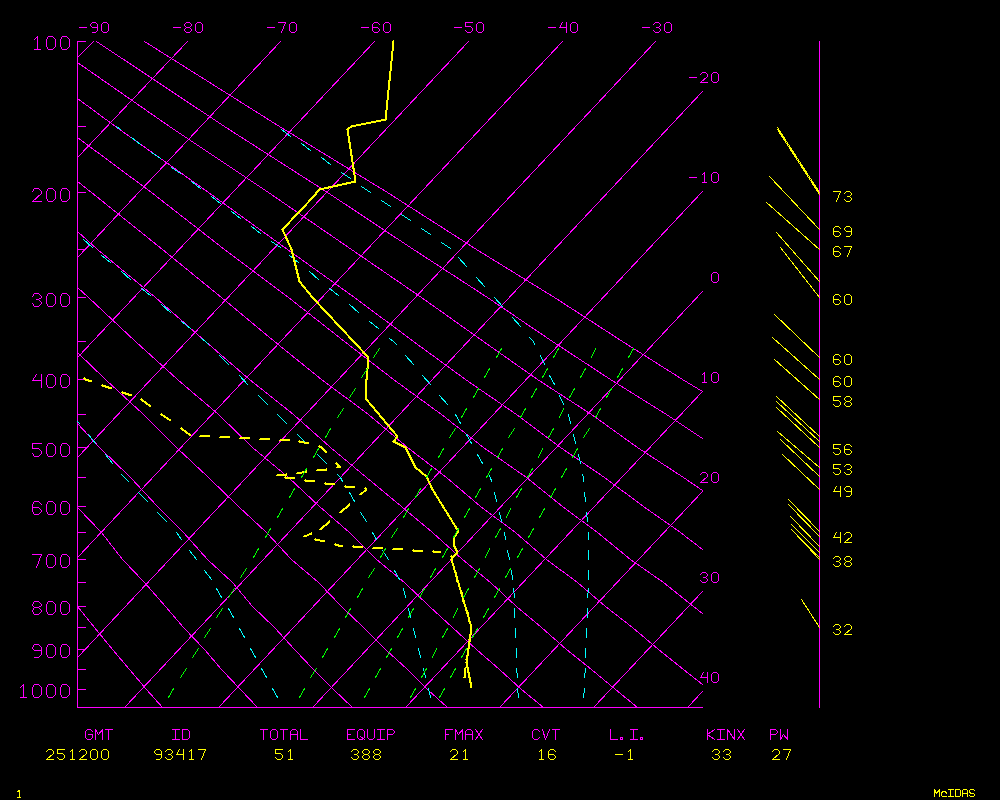Click the 0 isotherm label on right
The image size is (1000, 800).
pos(714,278)
